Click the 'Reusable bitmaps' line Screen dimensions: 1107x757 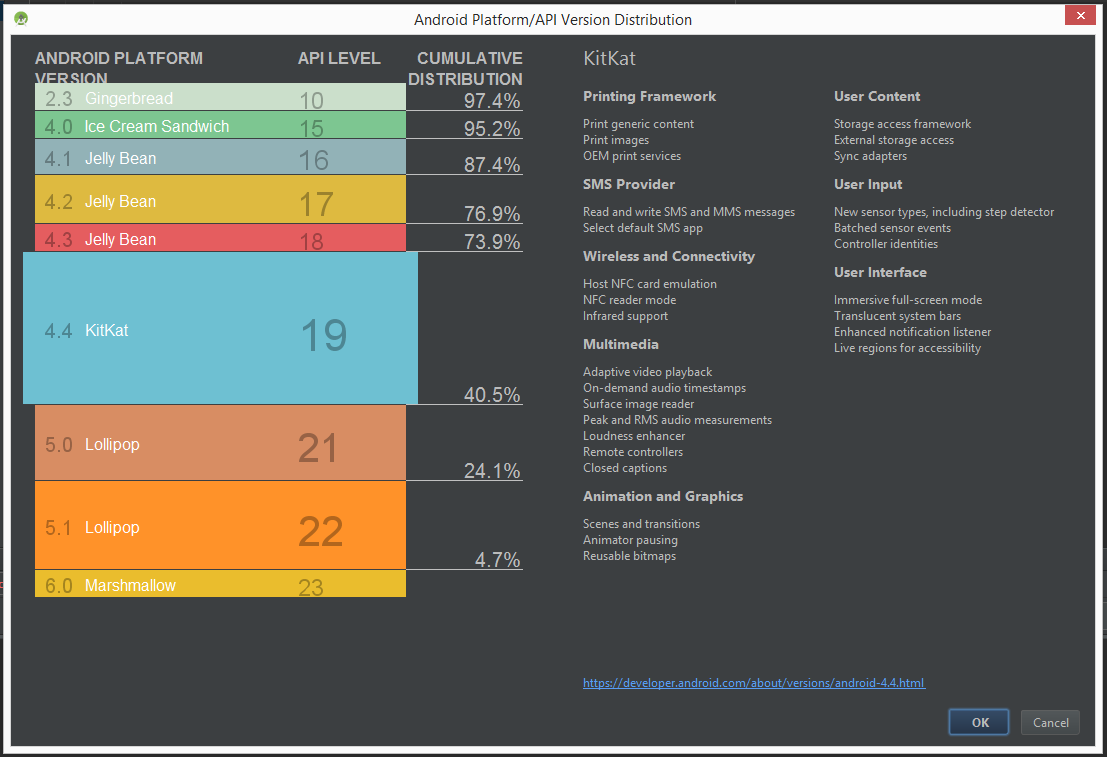[629, 556]
